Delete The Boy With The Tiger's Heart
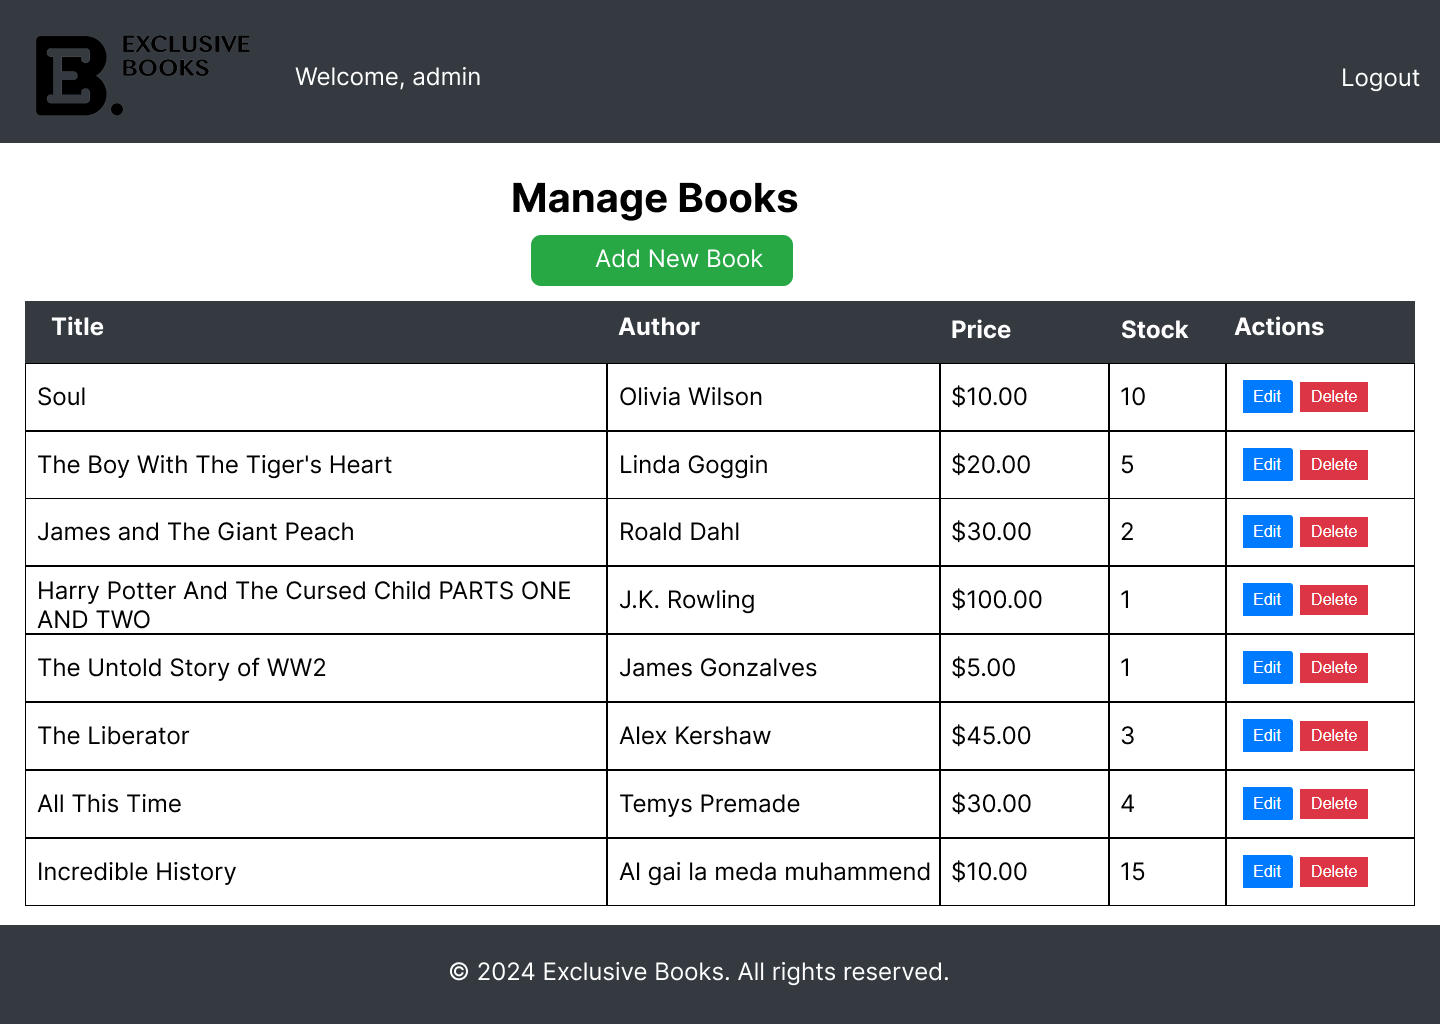The image size is (1440, 1024). tap(1333, 465)
